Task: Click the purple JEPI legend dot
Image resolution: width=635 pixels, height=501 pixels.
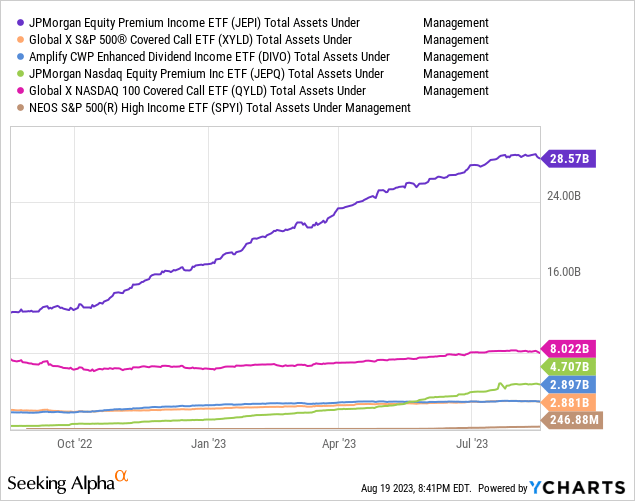Action: pyautogui.click(x=21, y=22)
